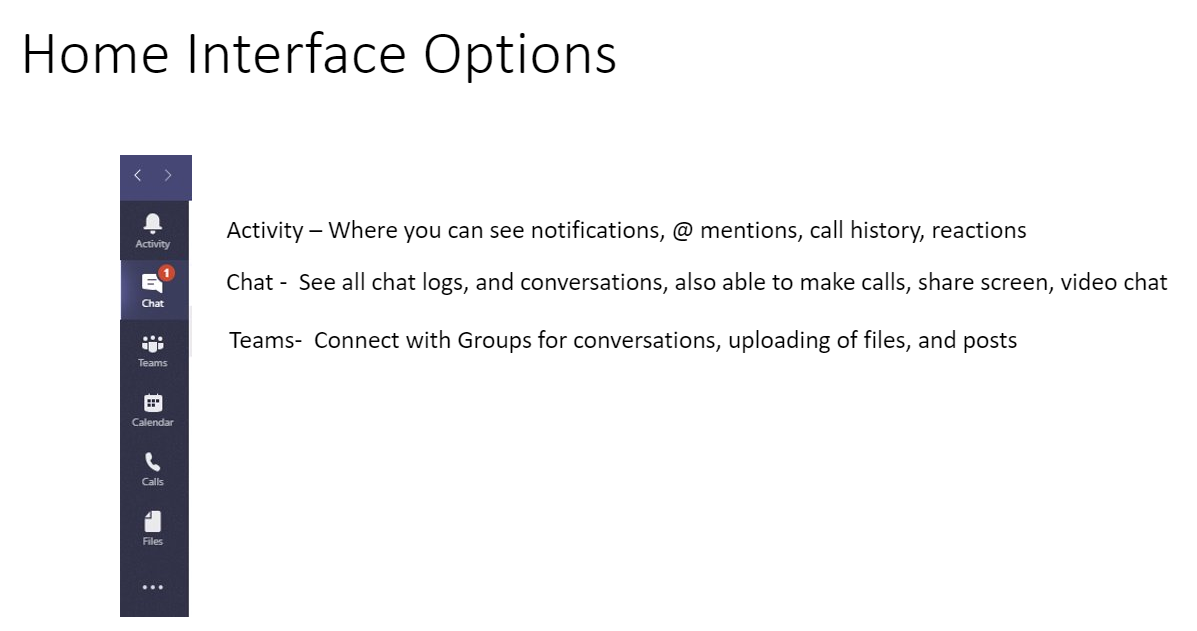Click the "Files" text label in sidebar
Image resolution: width=1197 pixels, height=631 pixels.
[153, 541]
